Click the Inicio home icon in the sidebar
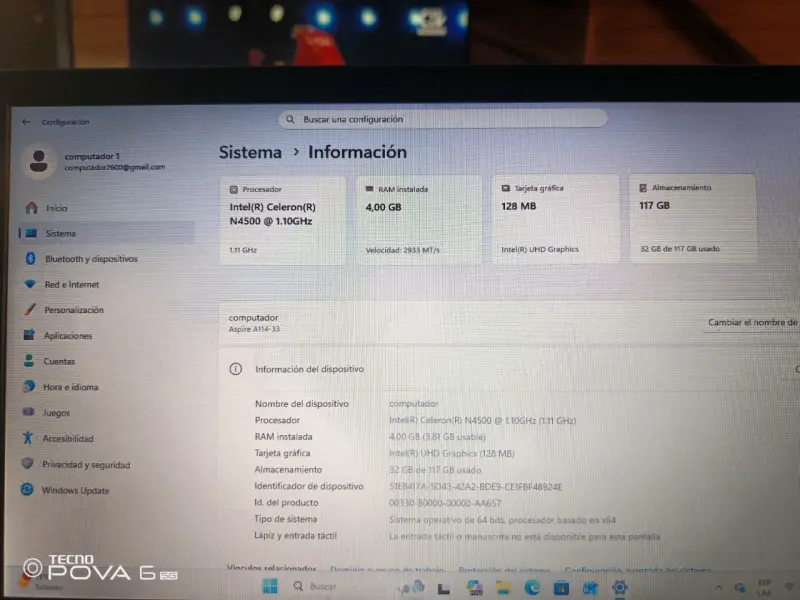The width and height of the screenshot is (800, 600). (32, 208)
